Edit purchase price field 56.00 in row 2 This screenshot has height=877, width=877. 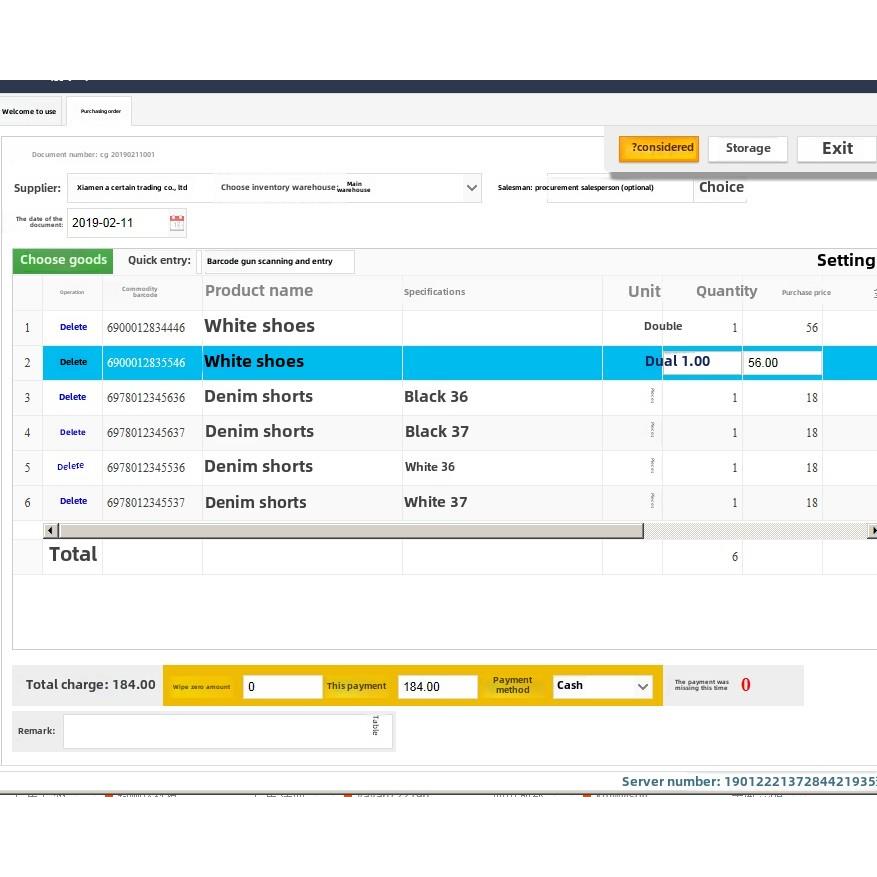pos(782,362)
